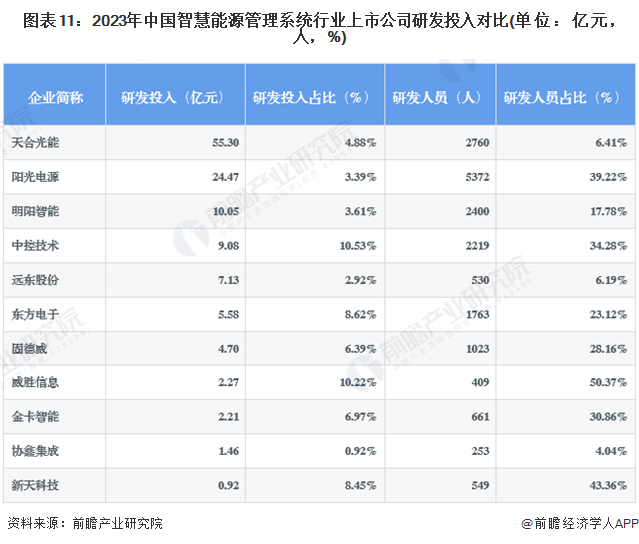Click the 企业简称 column header

[x=55, y=95]
